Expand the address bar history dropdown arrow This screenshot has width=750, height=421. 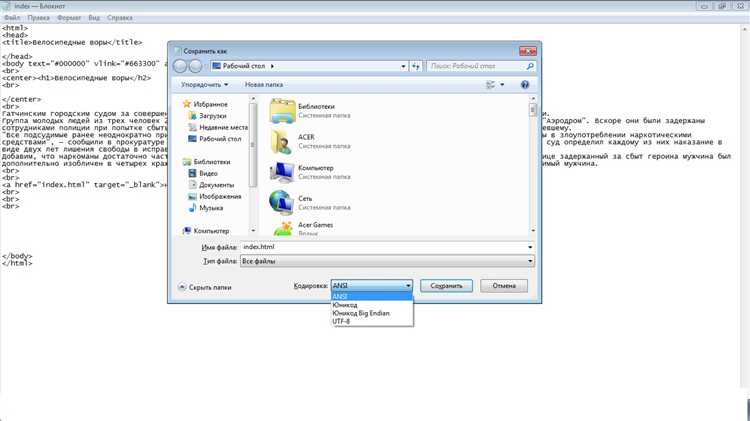click(x=403, y=66)
